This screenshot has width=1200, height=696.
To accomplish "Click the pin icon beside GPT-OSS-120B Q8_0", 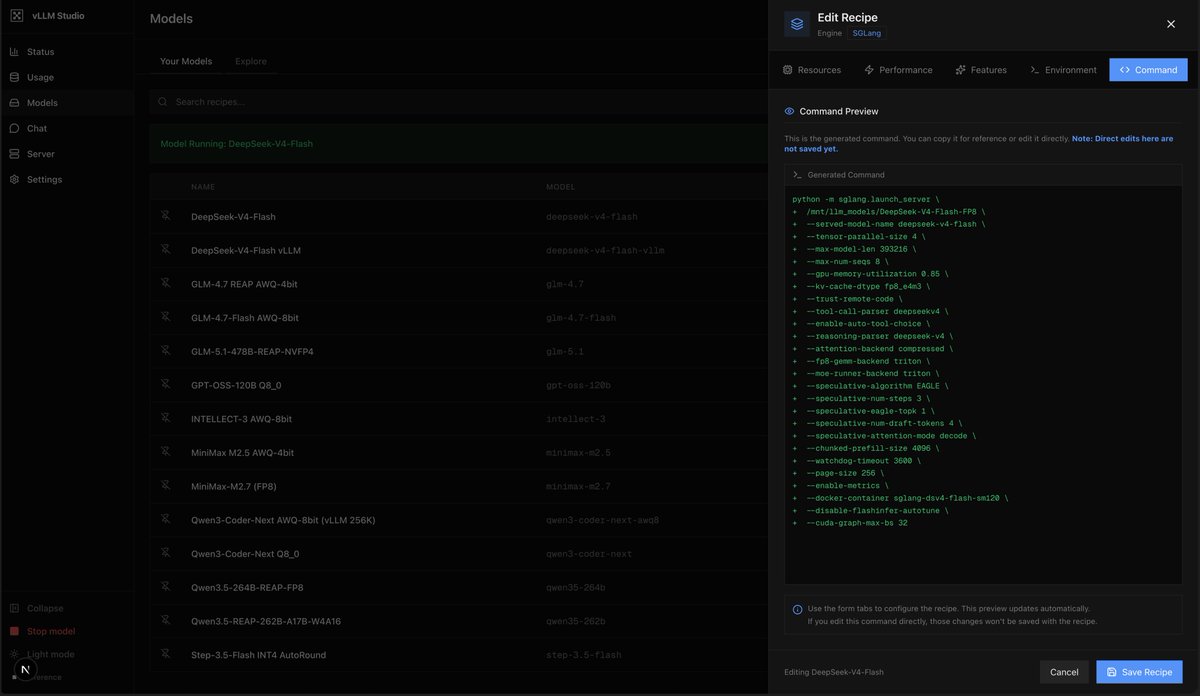I will point(166,385).
